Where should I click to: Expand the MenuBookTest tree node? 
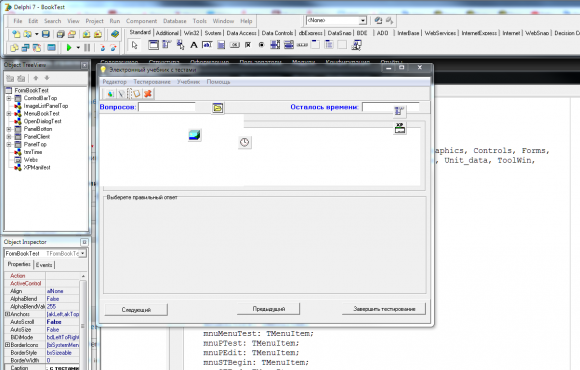(x=9, y=114)
